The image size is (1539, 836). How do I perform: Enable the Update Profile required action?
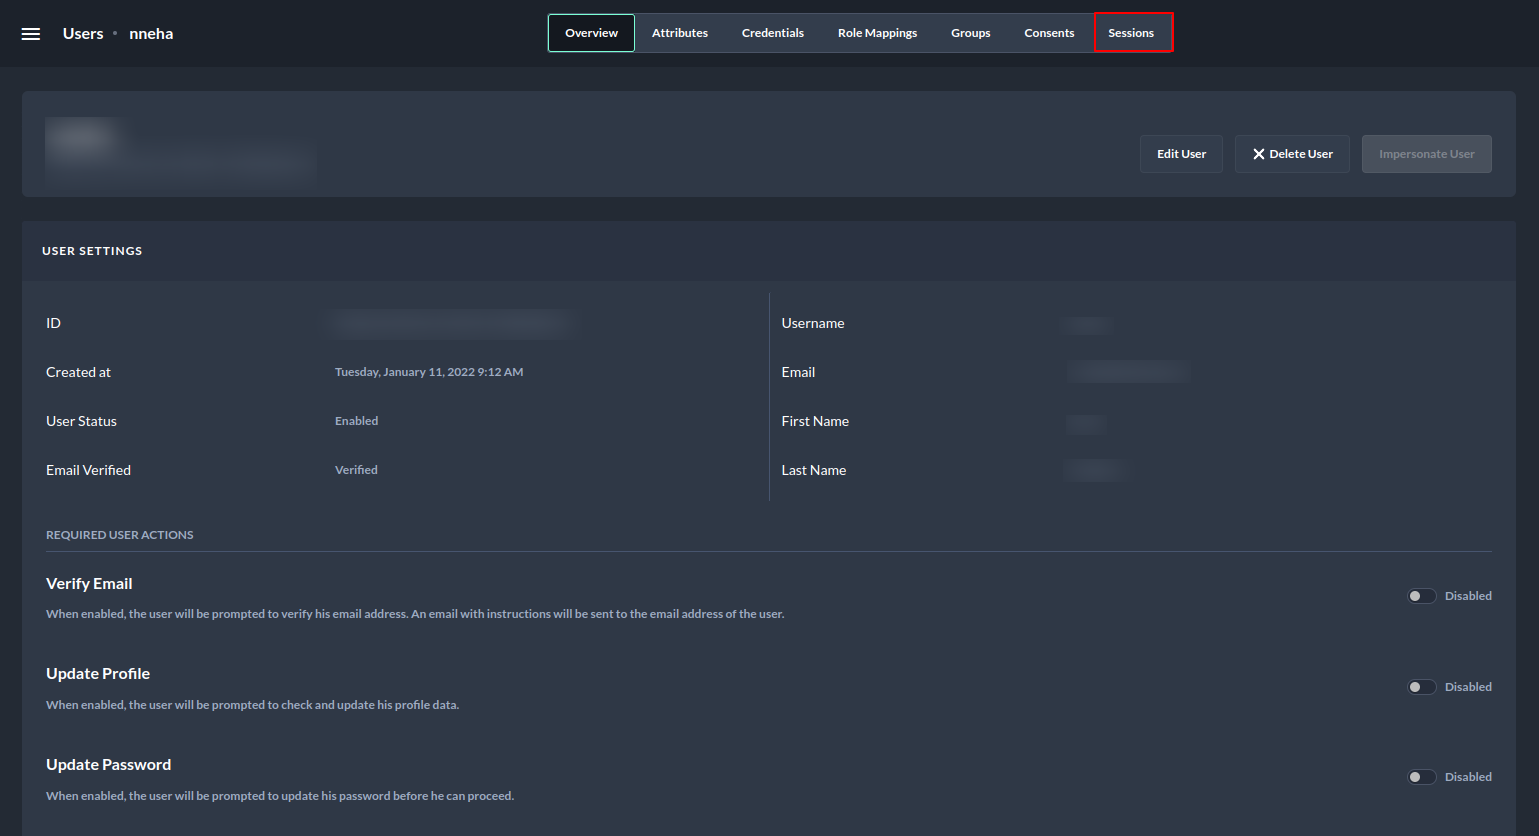(x=1421, y=687)
